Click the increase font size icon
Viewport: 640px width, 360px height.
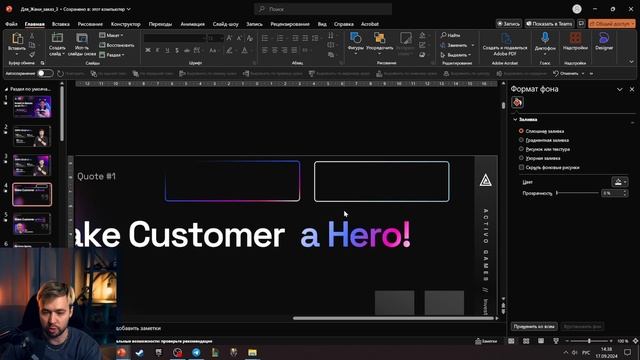tap(229, 38)
